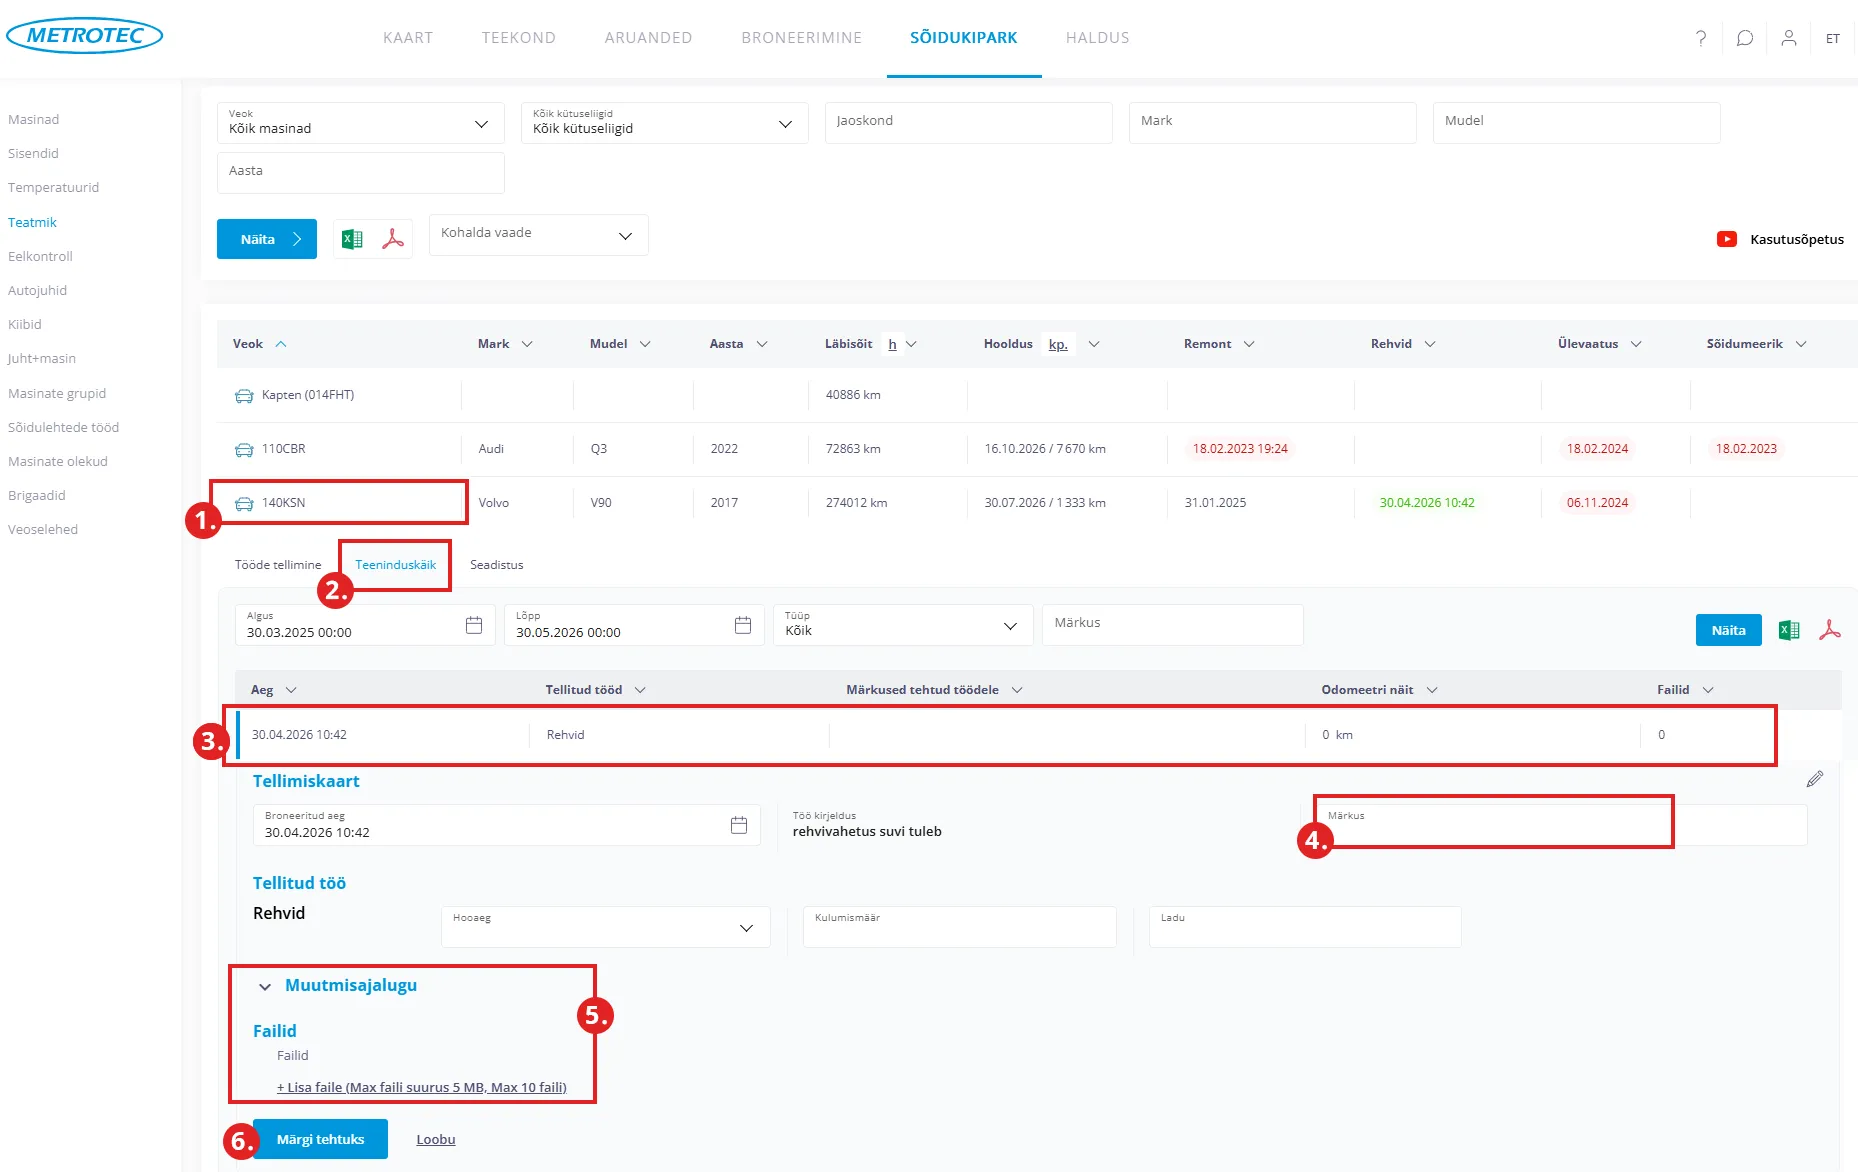The height and width of the screenshot is (1172, 1858).
Task: Export the vehicle list to PDF
Action: (x=393, y=239)
